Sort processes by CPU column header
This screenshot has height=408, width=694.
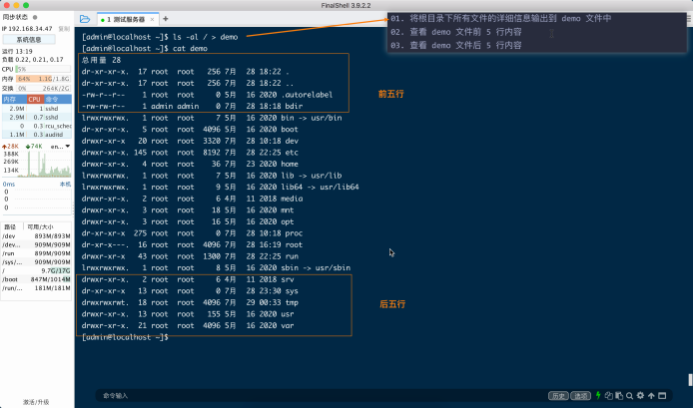click(x=35, y=99)
